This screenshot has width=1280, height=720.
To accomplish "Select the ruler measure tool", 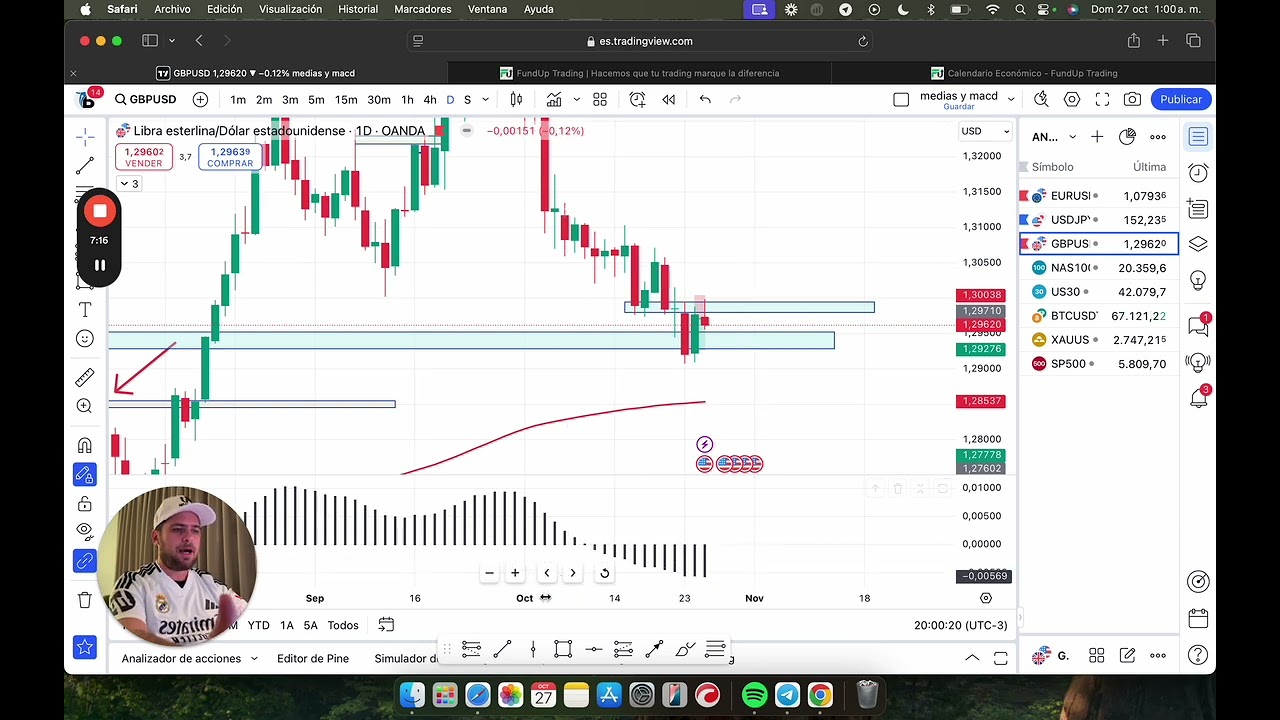I will [x=85, y=377].
